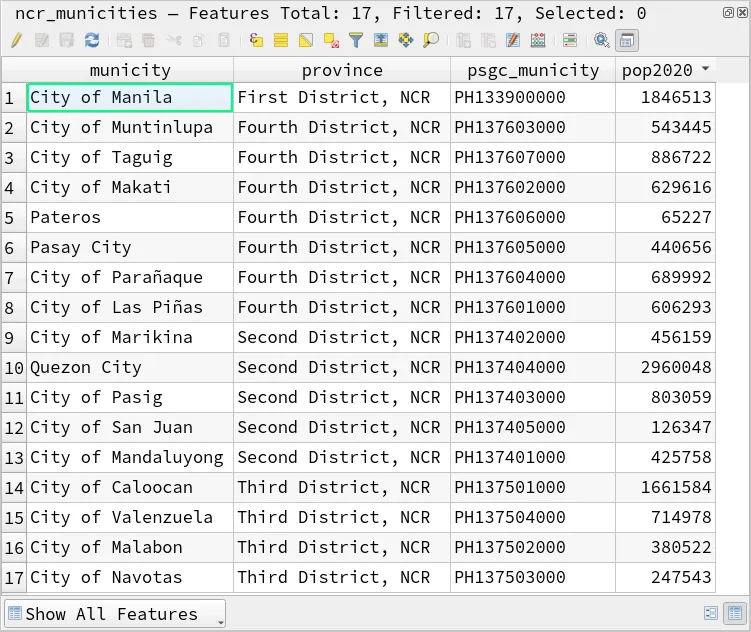Click the Delete selected features trash icon
The image size is (751, 632).
click(x=148, y=40)
